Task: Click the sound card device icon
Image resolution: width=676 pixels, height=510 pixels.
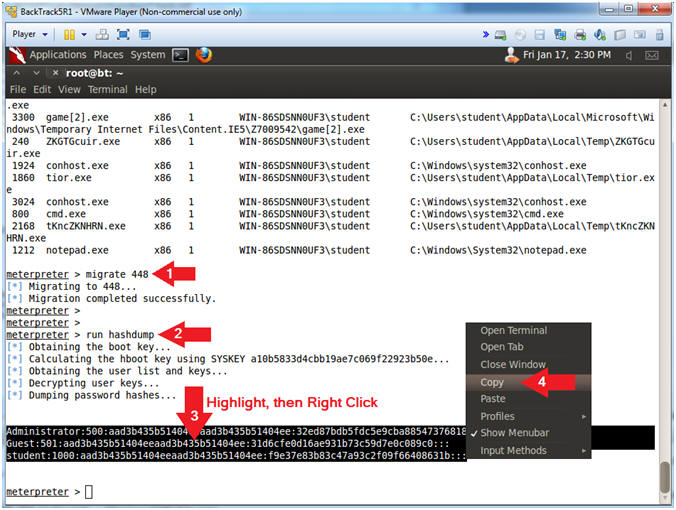Action: [x=600, y=35]
